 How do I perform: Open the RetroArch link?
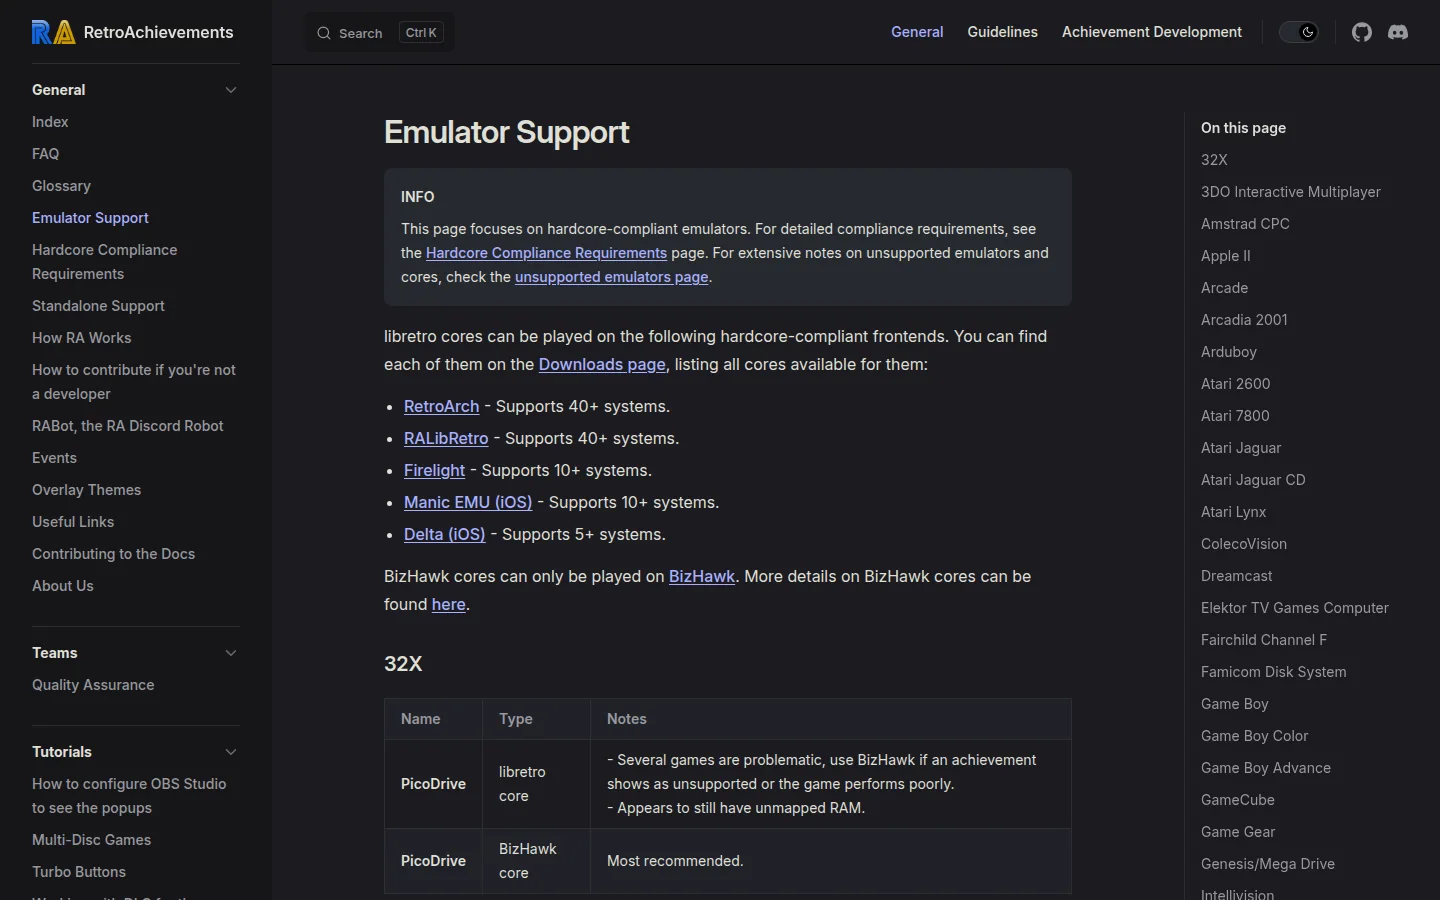[442, 406]
